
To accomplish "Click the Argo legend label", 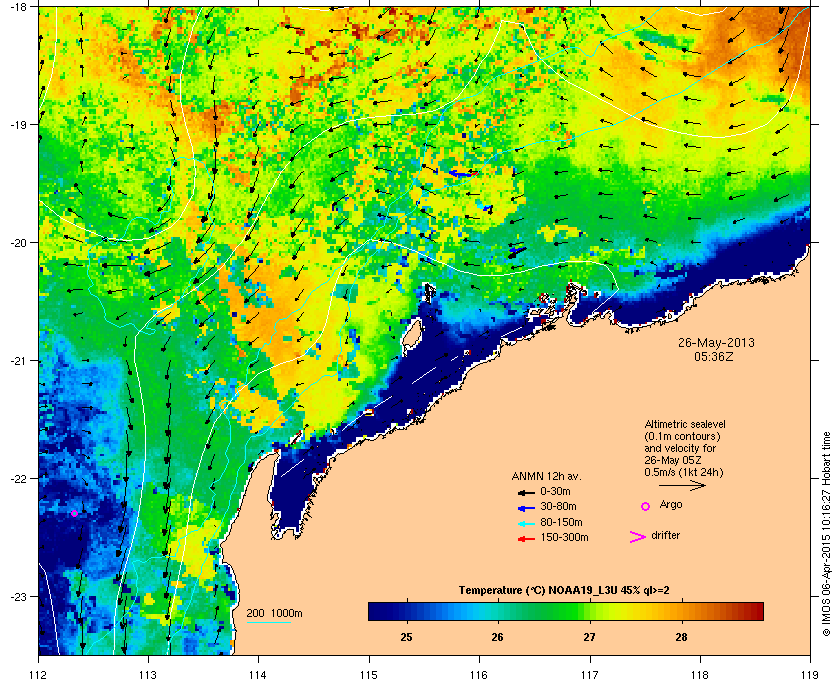I will coord(671,505).
